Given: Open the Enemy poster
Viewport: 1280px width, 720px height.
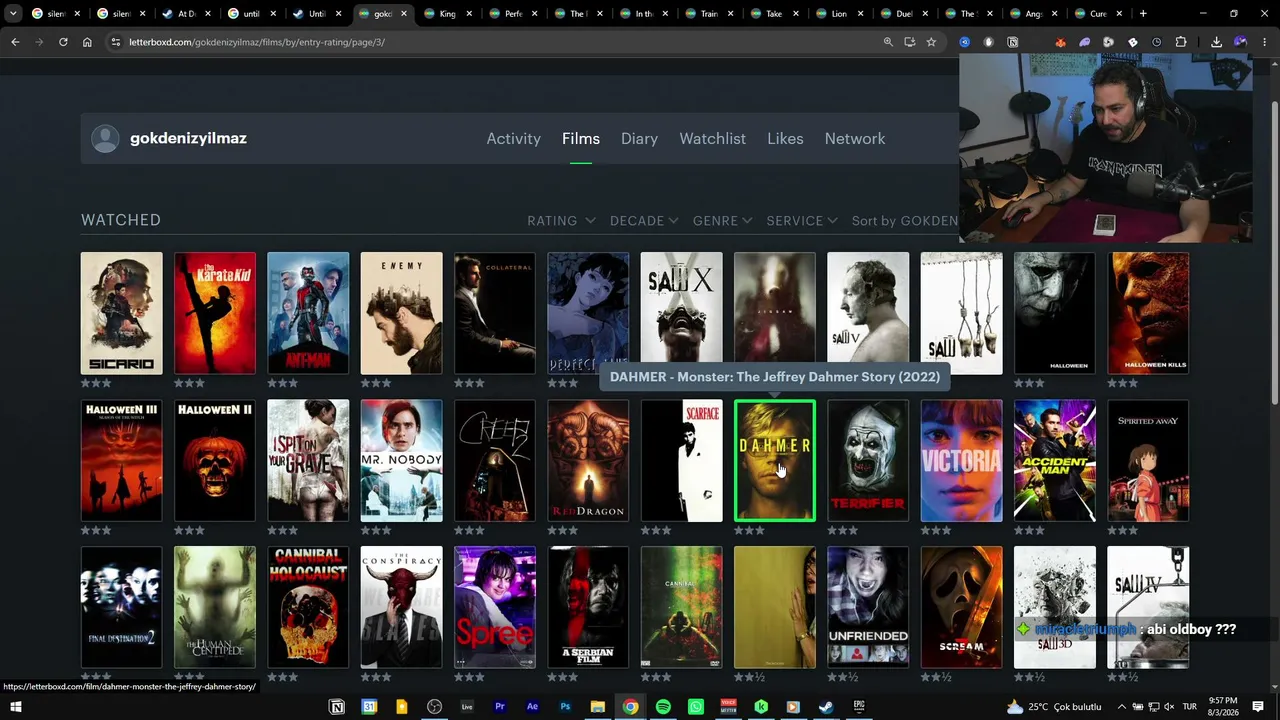Looking at the screenshot, I should (x=401, y=314).
